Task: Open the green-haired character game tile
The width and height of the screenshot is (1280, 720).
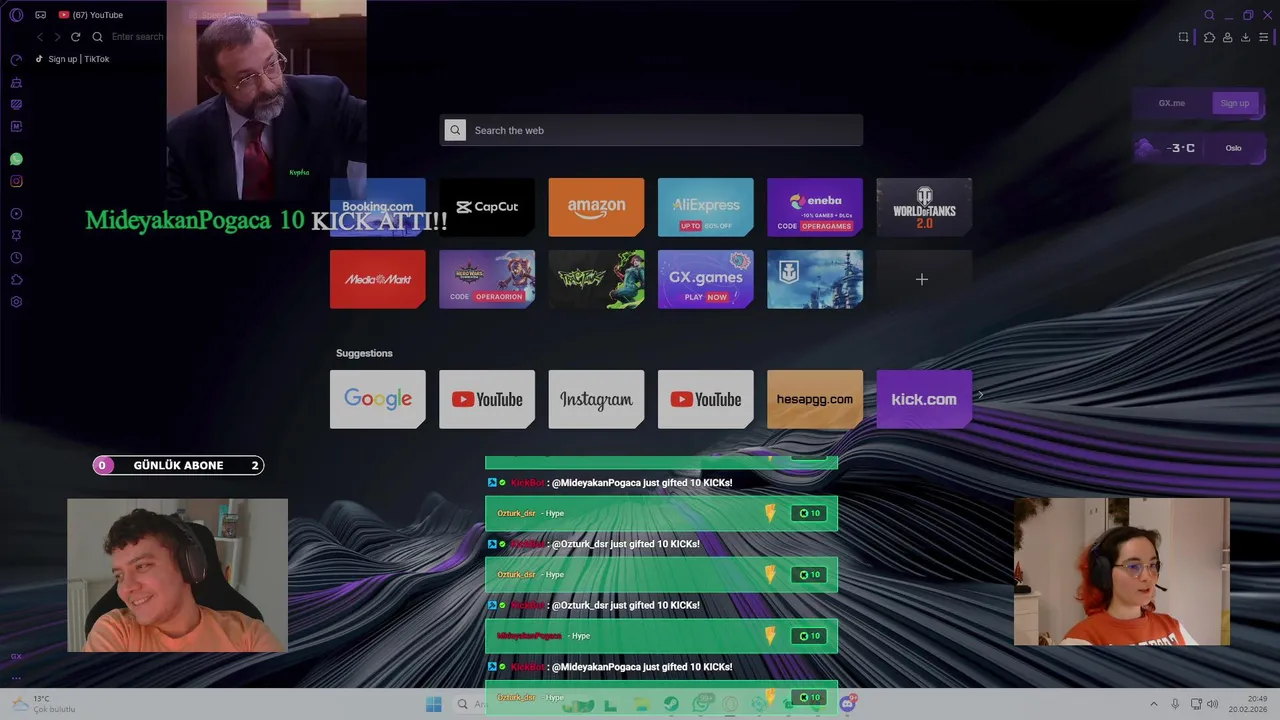Action: pos(596,279)
